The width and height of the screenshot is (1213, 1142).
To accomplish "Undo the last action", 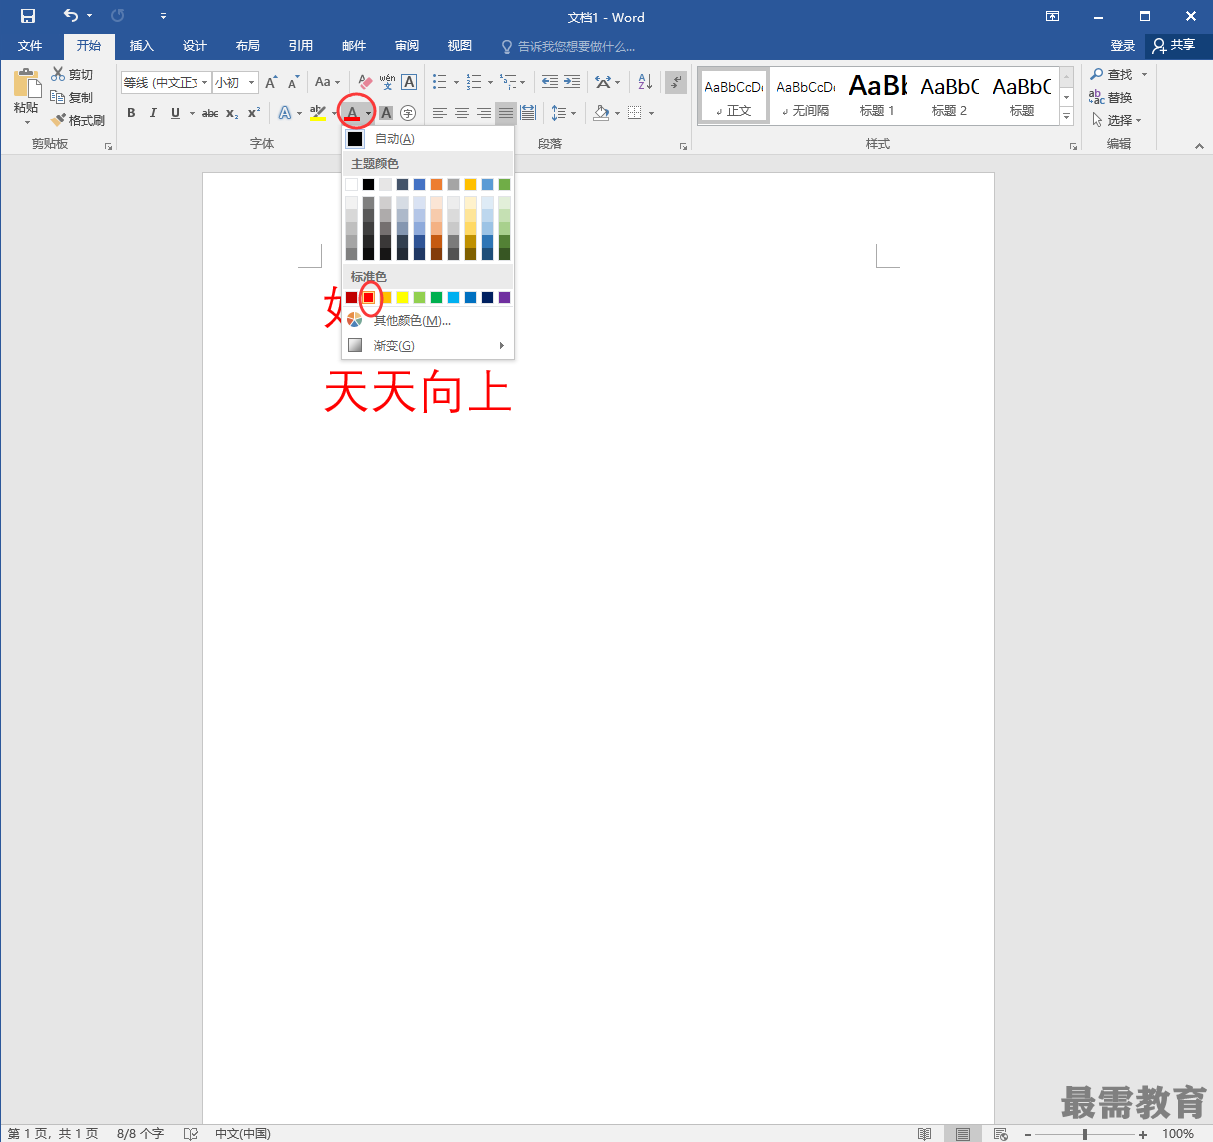I will coord(71,16).
